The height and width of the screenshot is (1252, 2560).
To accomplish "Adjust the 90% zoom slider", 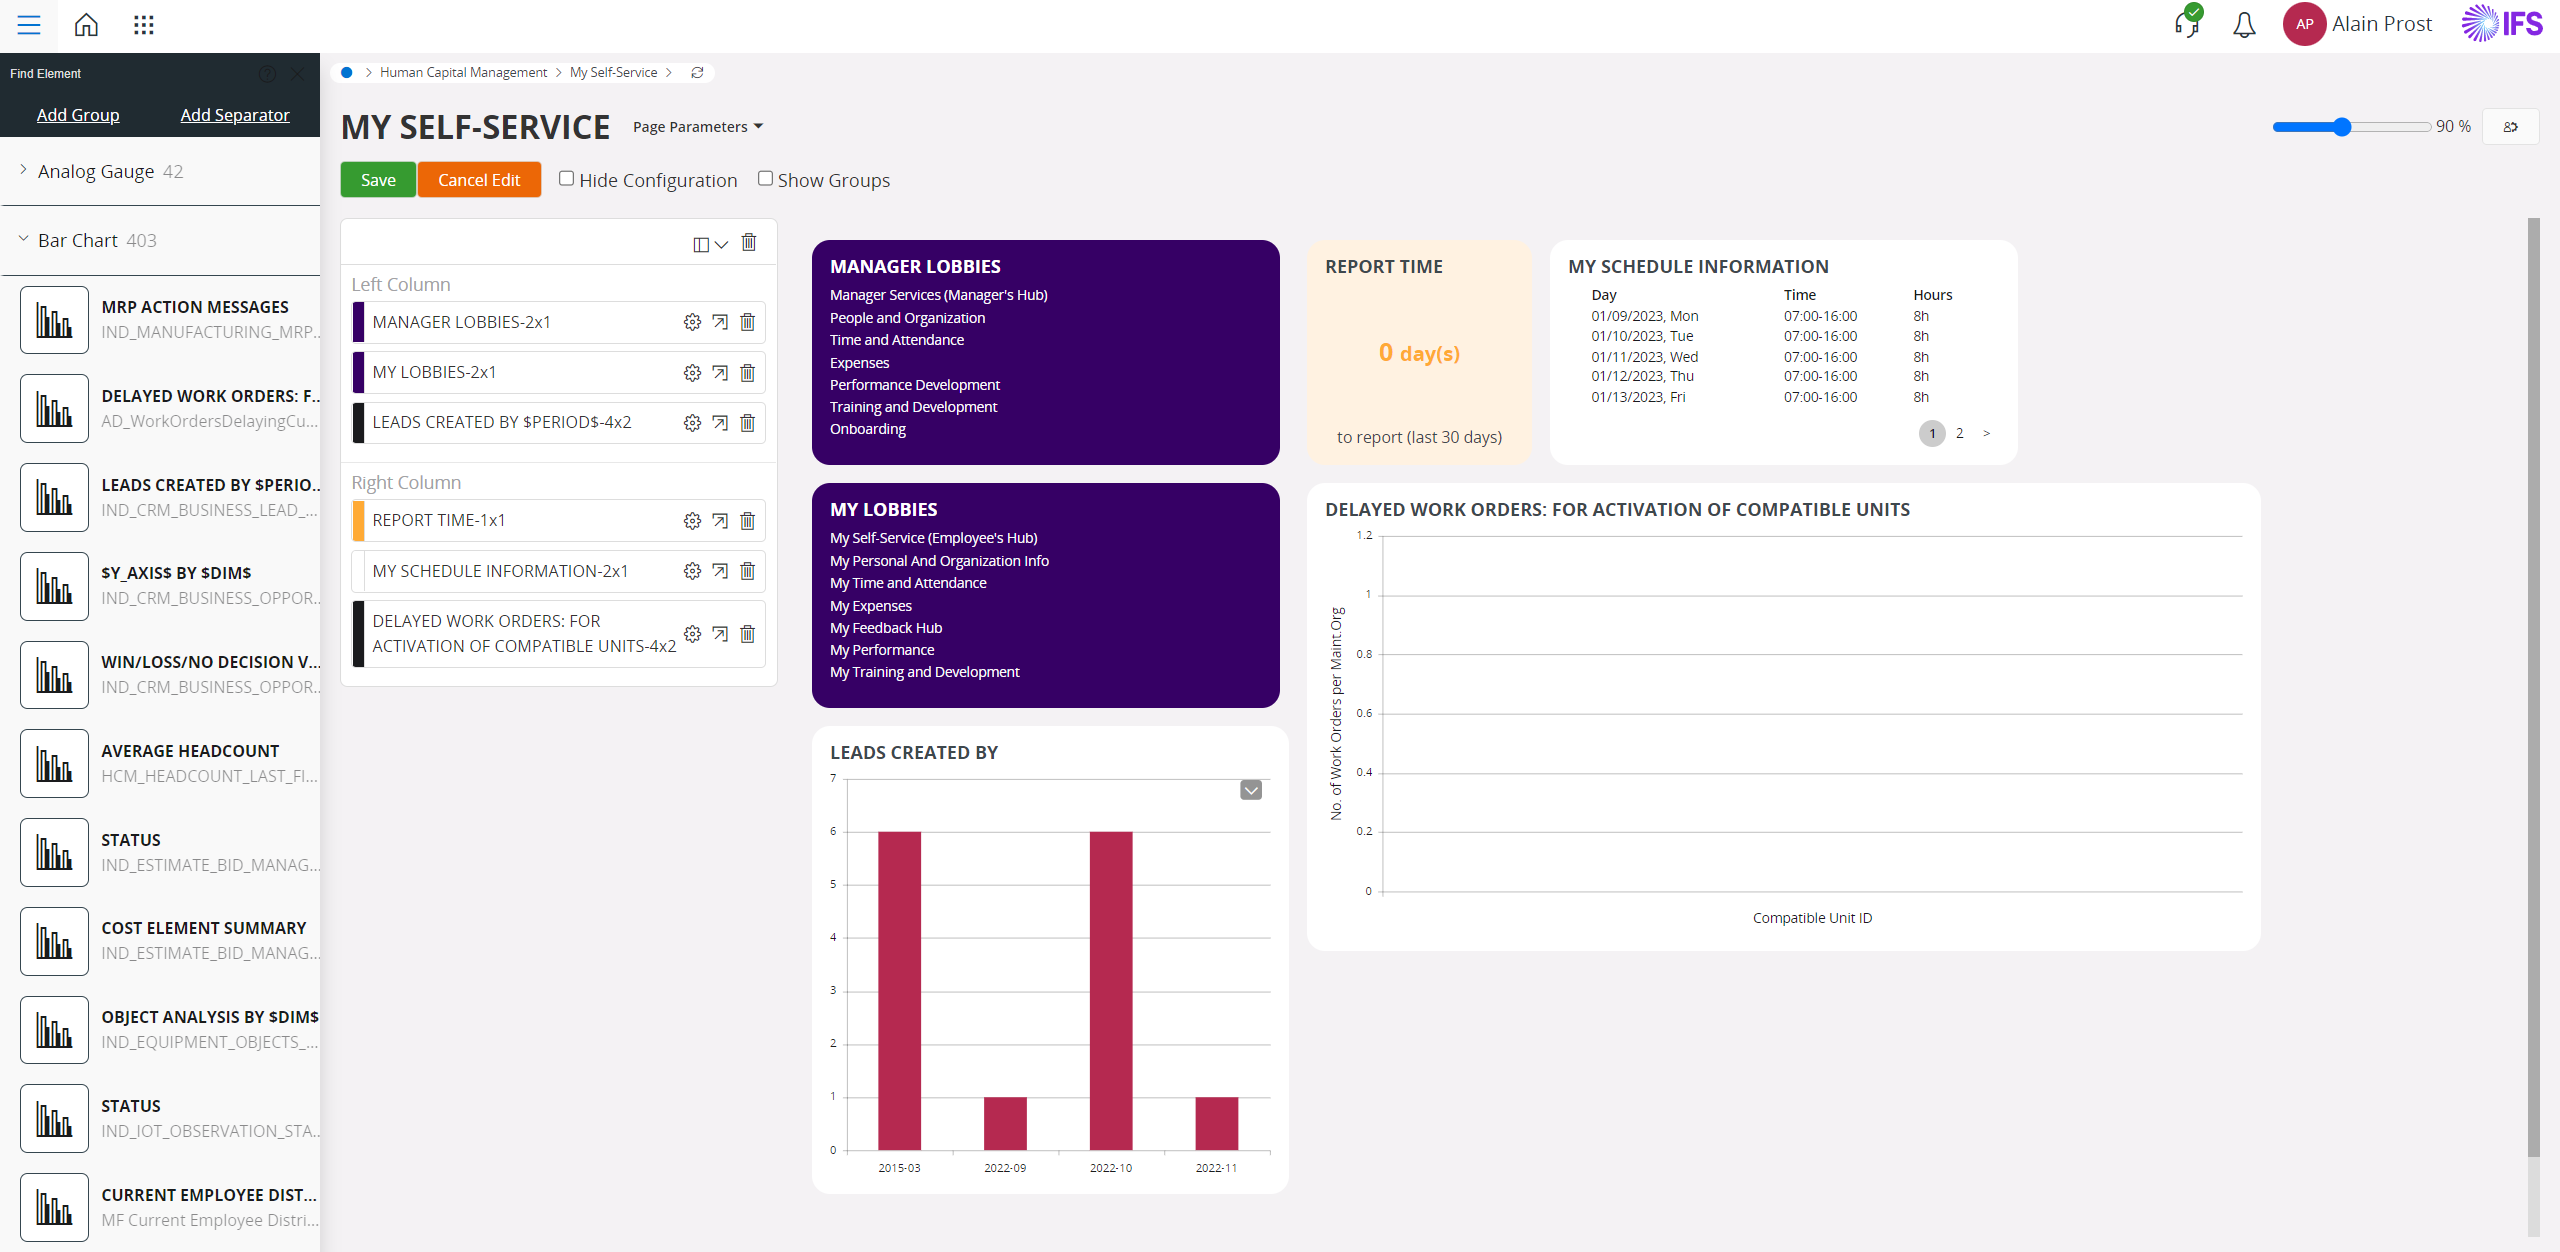I will click(2342, 127).
